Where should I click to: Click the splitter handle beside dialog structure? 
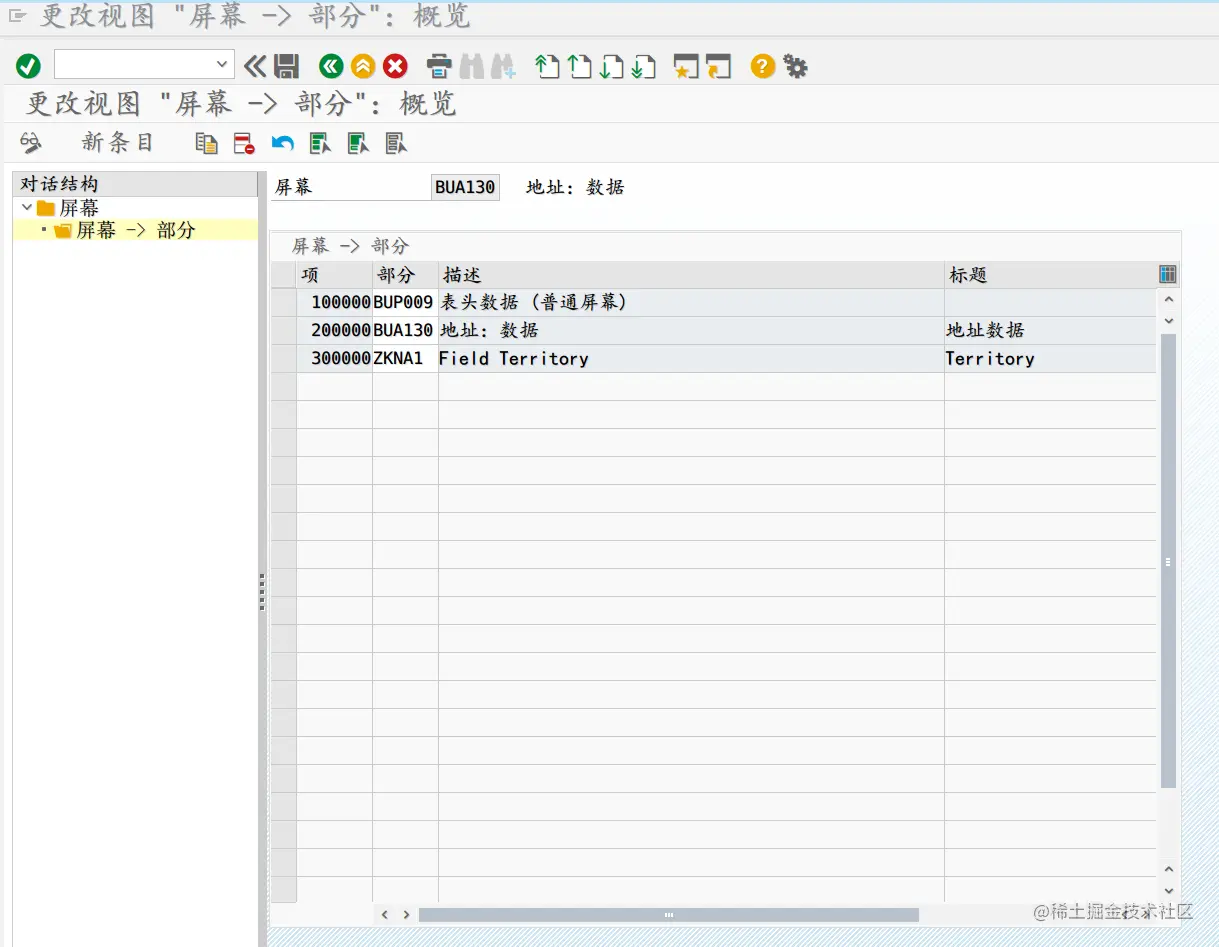(x=262, y=591)
